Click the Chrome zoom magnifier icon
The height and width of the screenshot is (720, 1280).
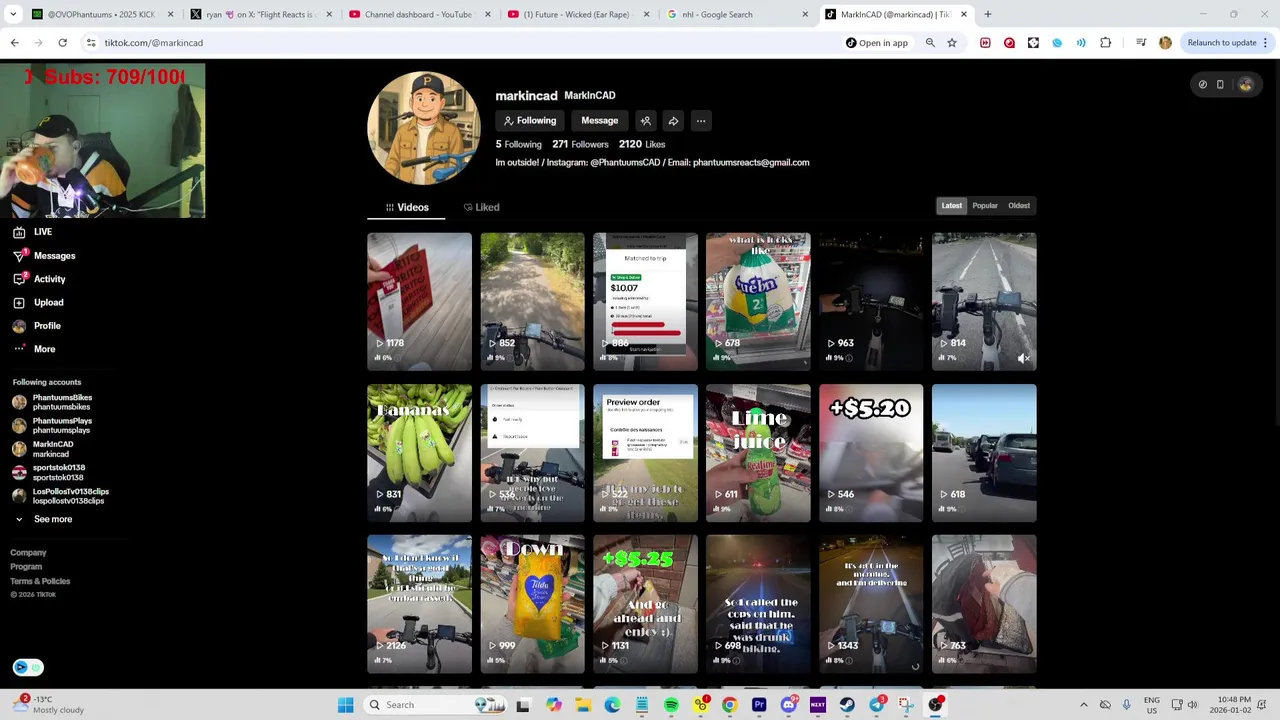pos(930,43)
